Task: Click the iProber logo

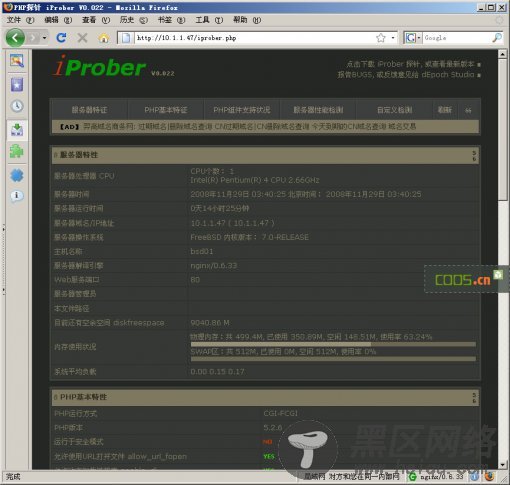Action: (99, 66)
